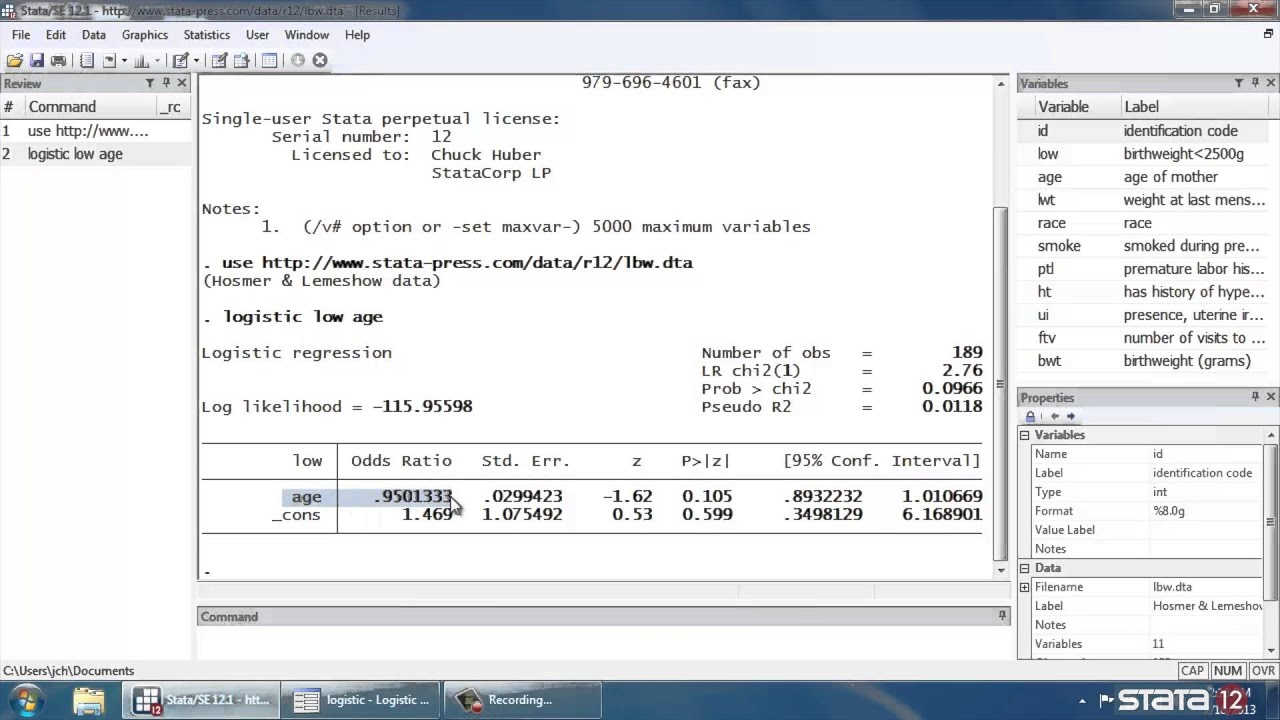Open the Statistics menu
1280x720 pixels.
pyautogui.click(x=207, y=35)
